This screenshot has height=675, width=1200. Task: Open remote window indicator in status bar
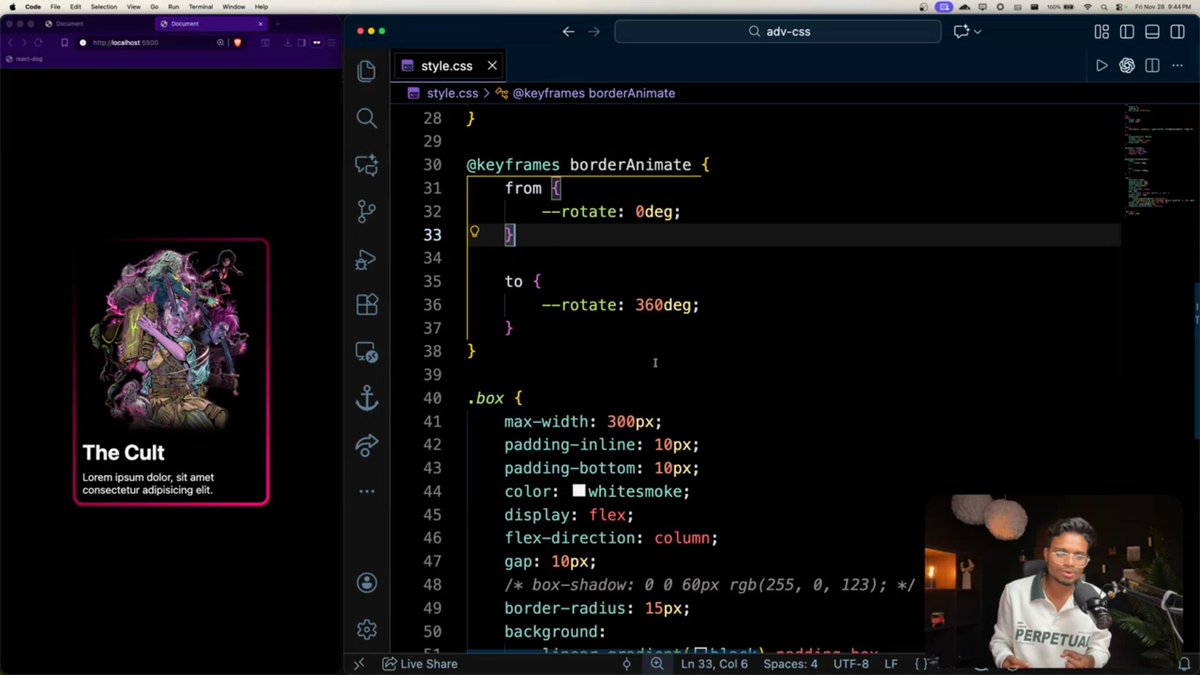(360, 664)
